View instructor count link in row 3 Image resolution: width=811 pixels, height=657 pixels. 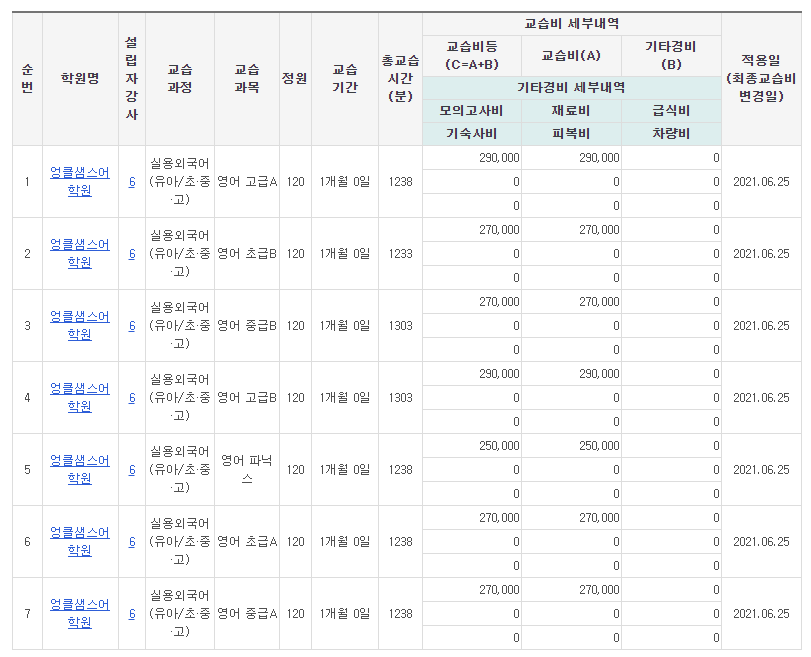coord(131,326)
